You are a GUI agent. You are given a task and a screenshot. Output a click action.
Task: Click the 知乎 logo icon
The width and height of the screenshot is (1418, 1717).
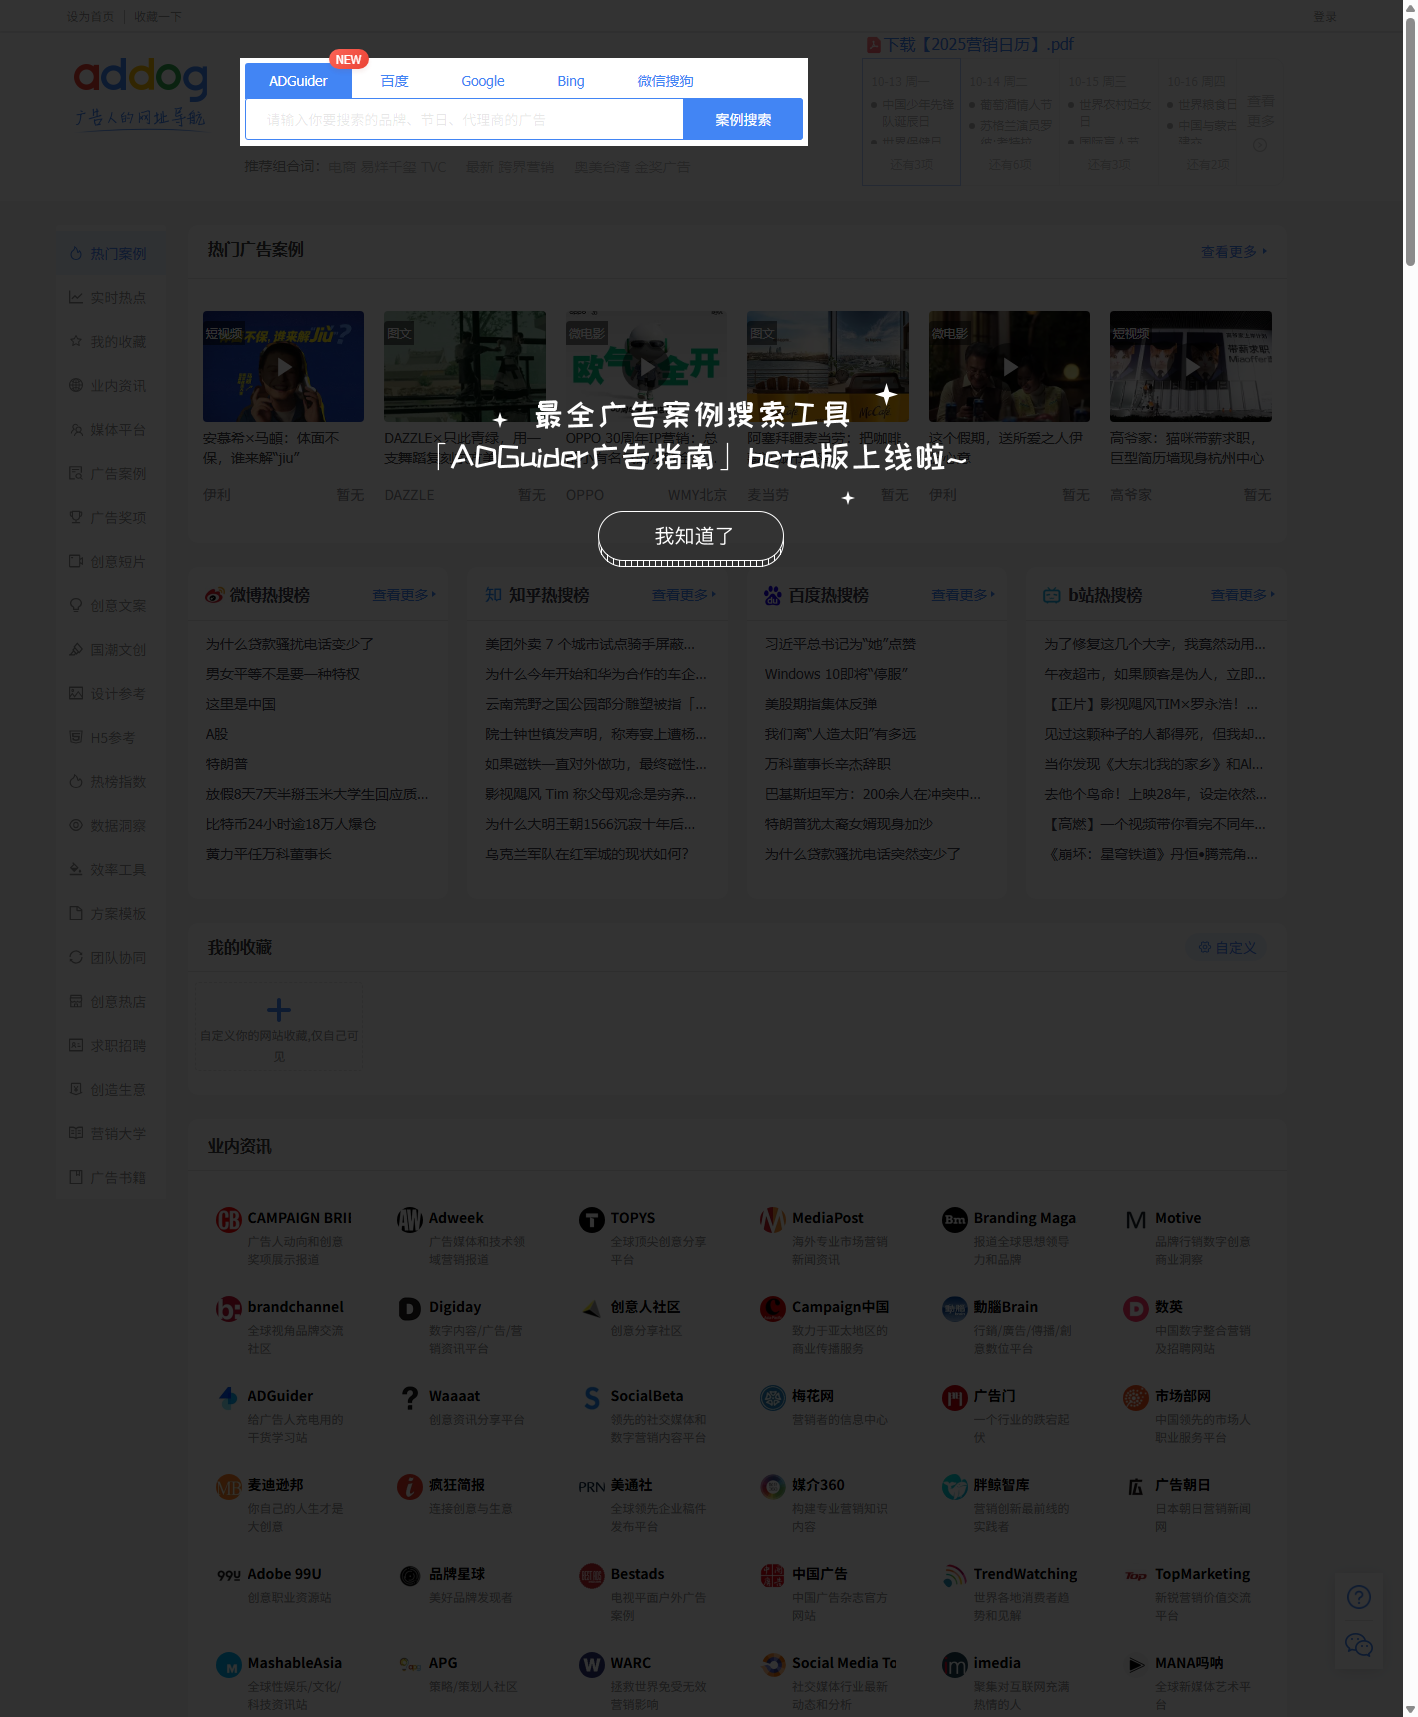pos(493,595)
